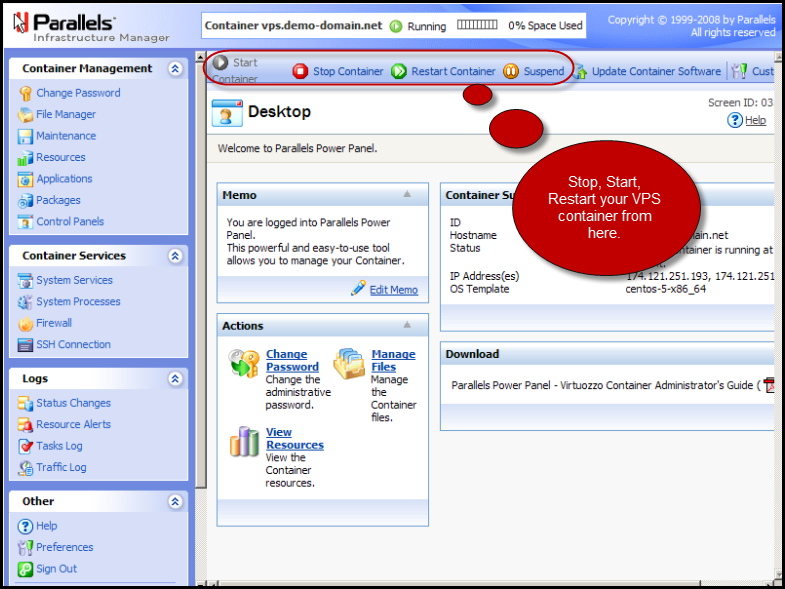Click the System Processes gear icon

25,302
